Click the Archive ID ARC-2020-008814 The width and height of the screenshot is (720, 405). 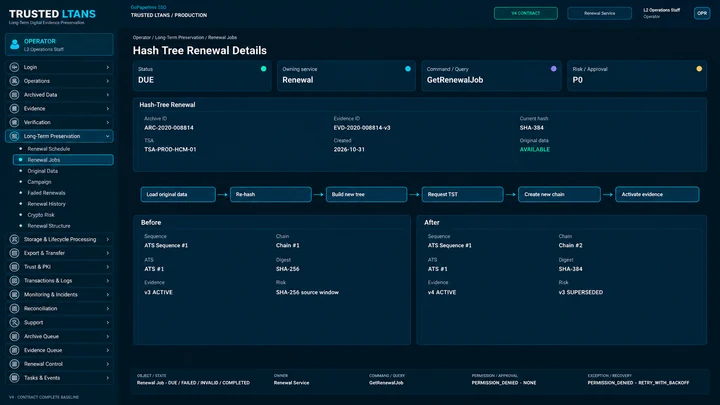coord(169,128)
